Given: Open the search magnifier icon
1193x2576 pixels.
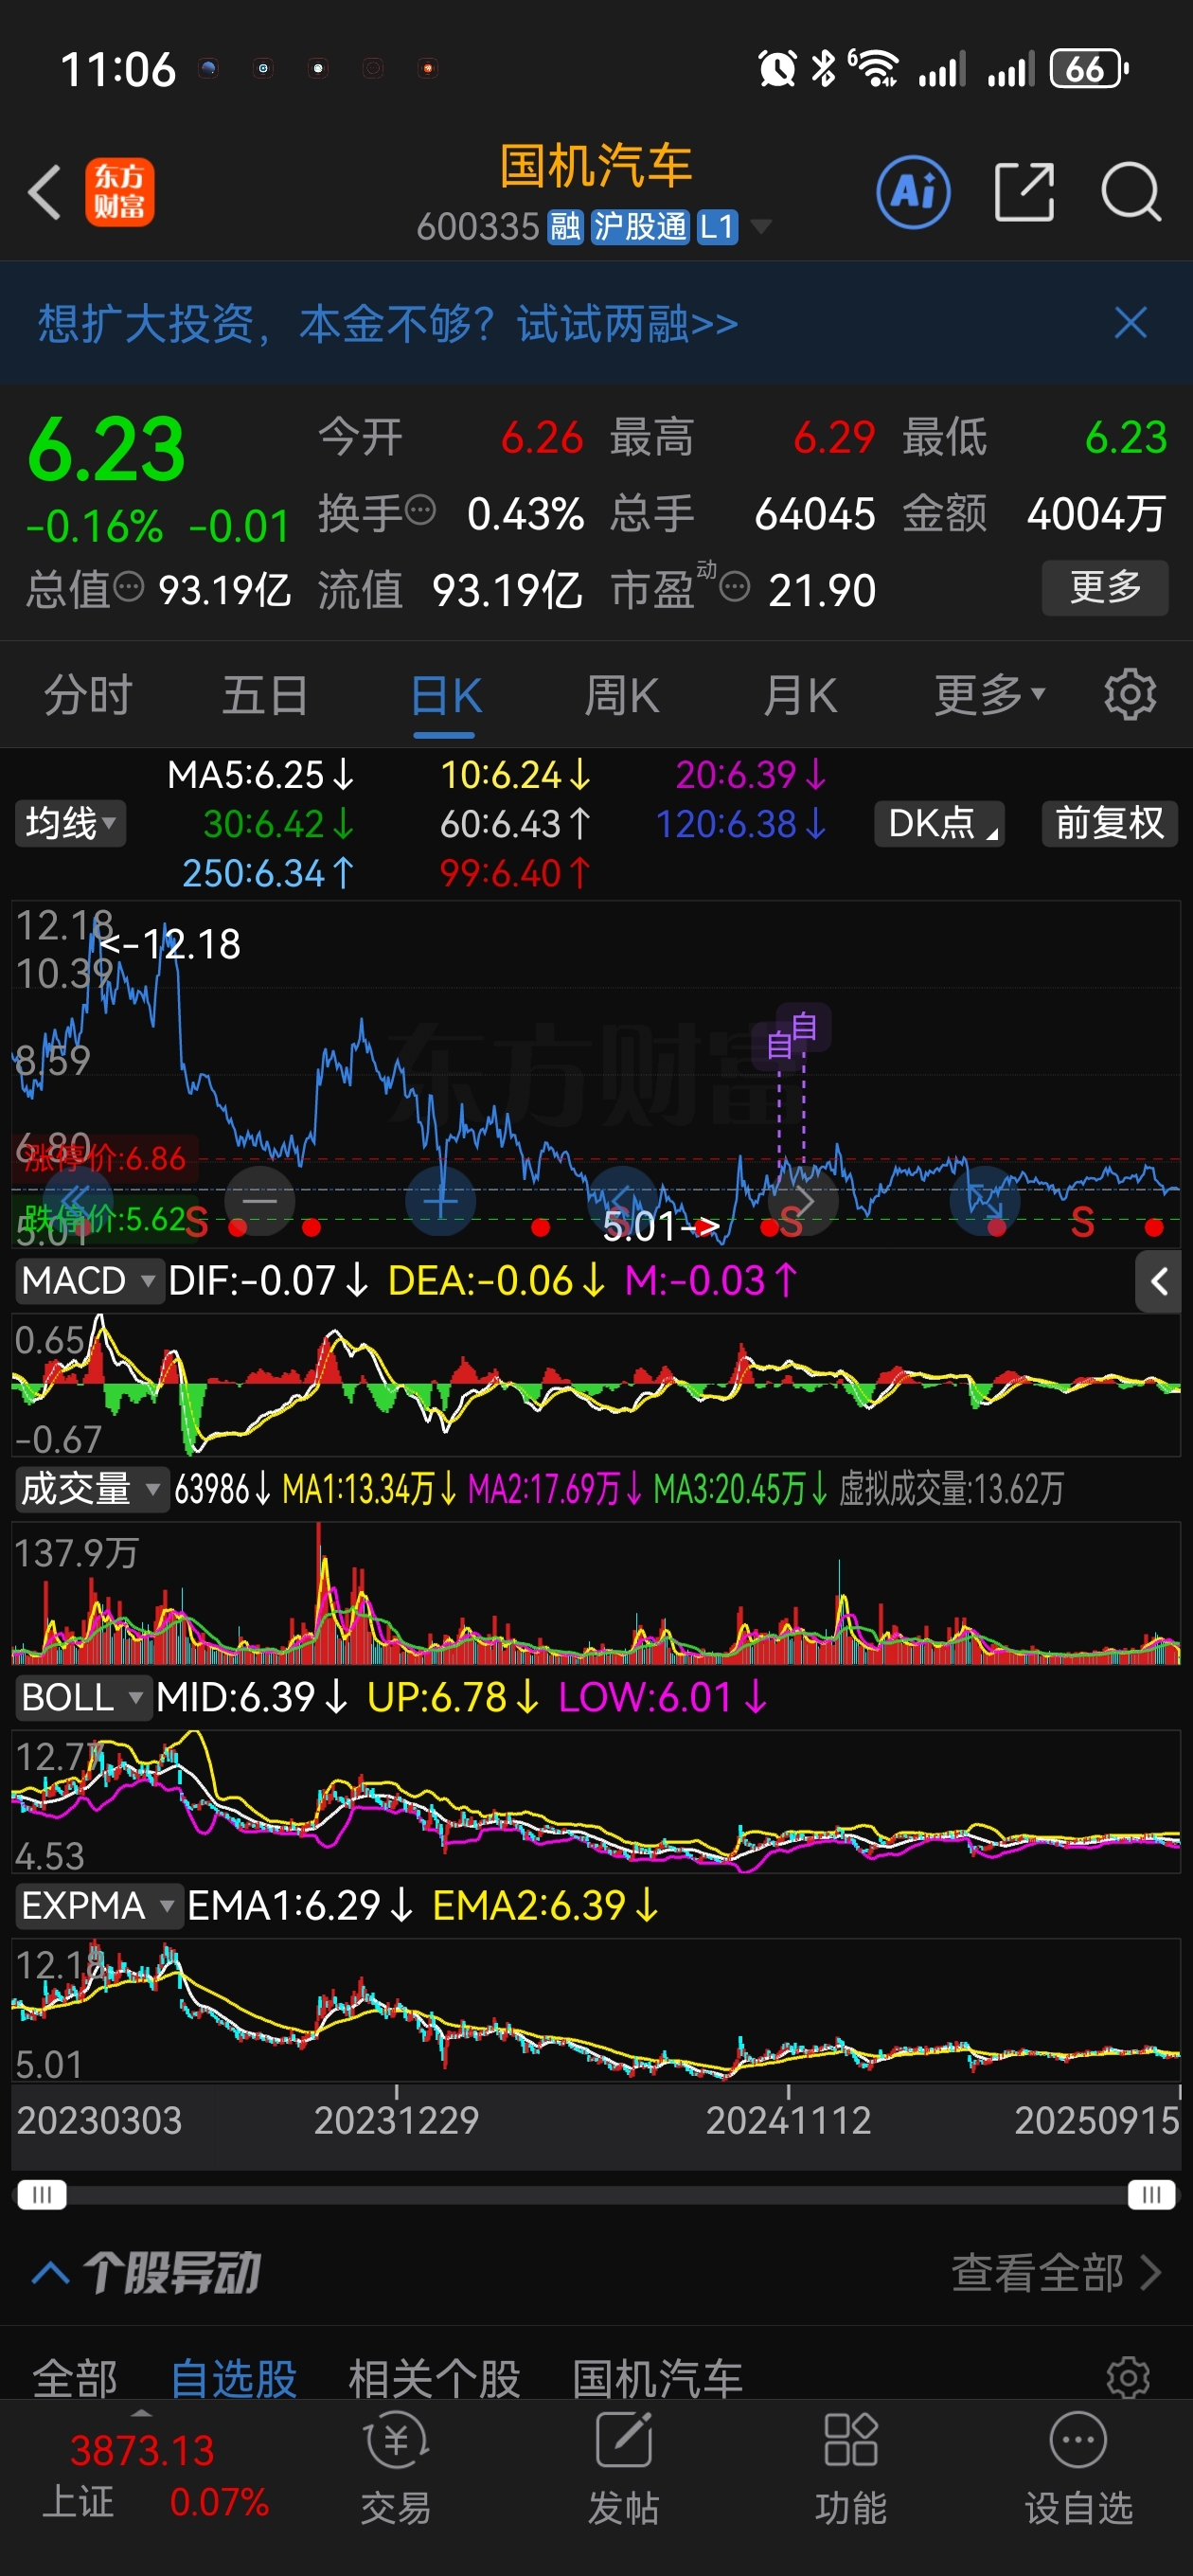Looking at the screenshot, I should pos(1130,192).
